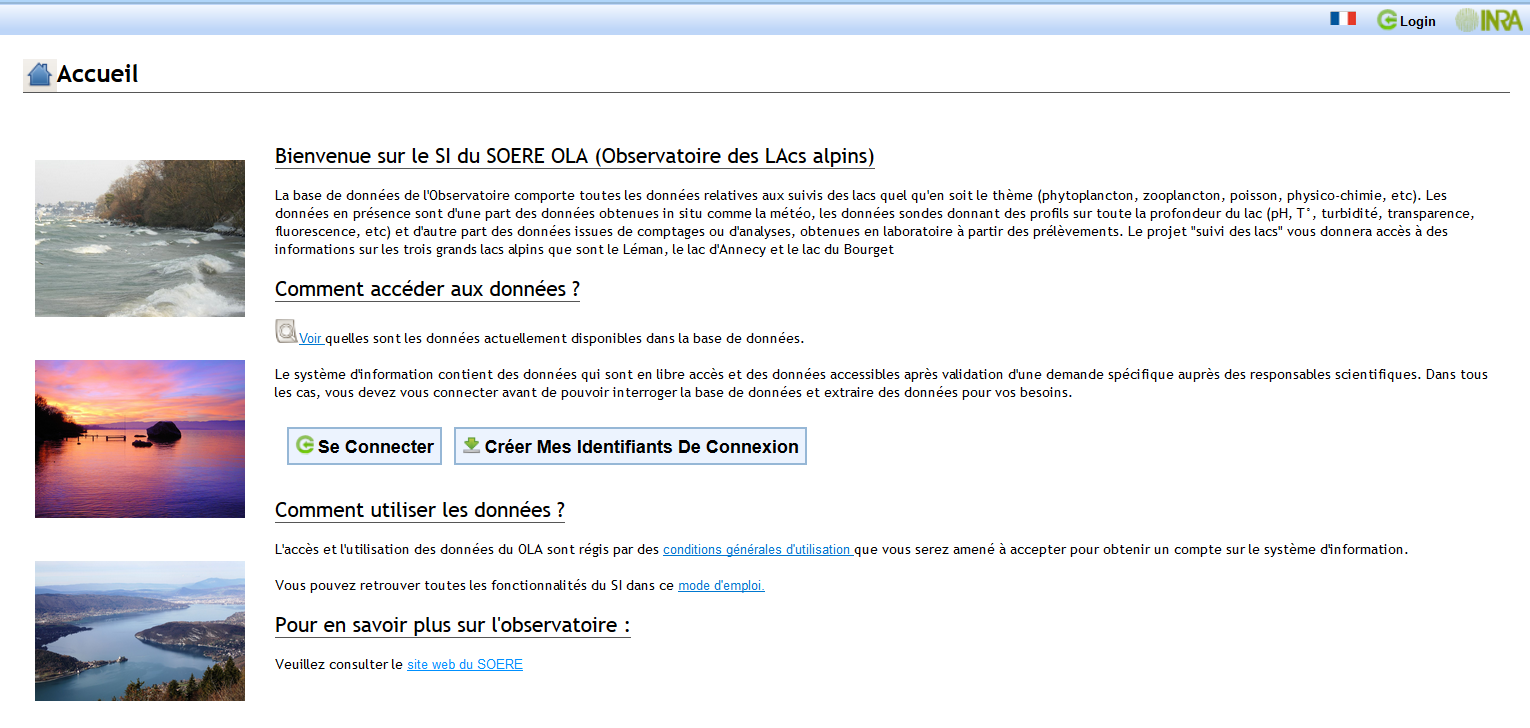
Task: Visit the site web du SOERE link
Action: tap(465, 664)
